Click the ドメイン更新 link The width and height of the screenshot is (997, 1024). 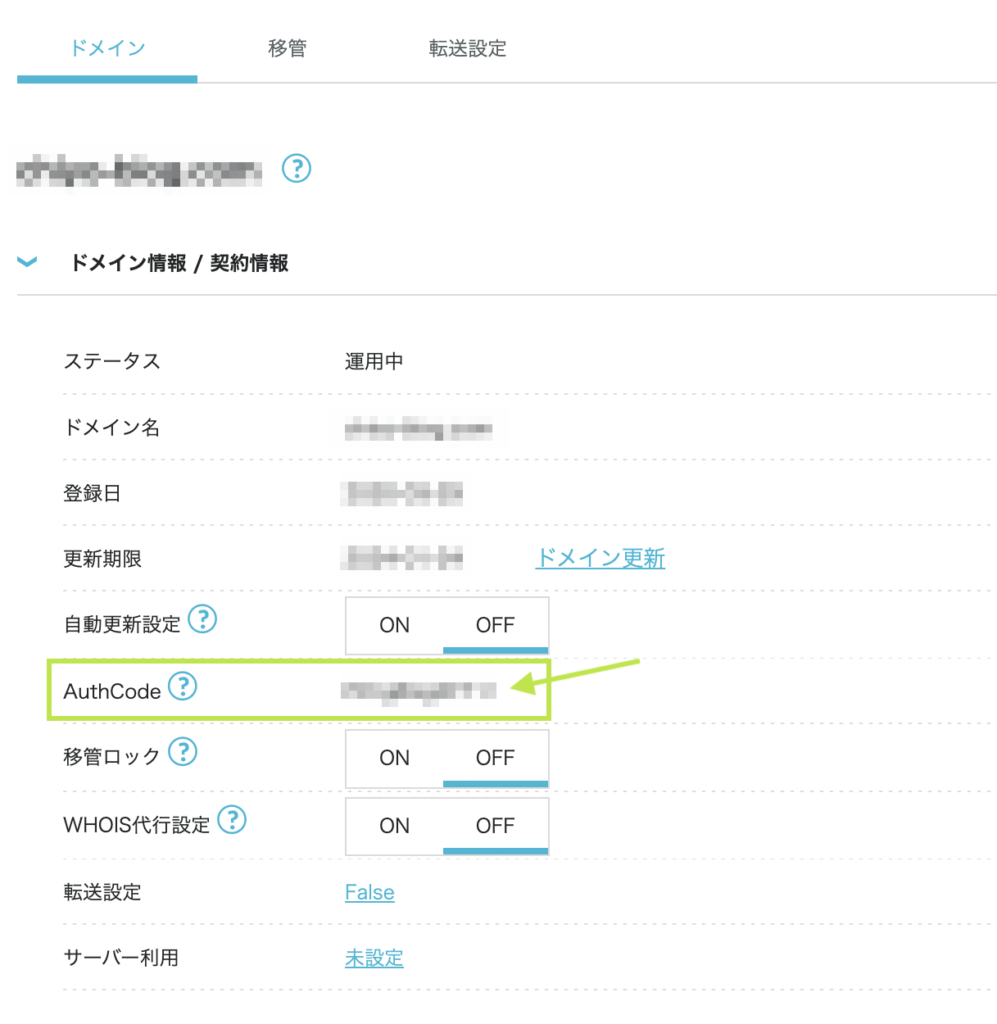(599, 559)
